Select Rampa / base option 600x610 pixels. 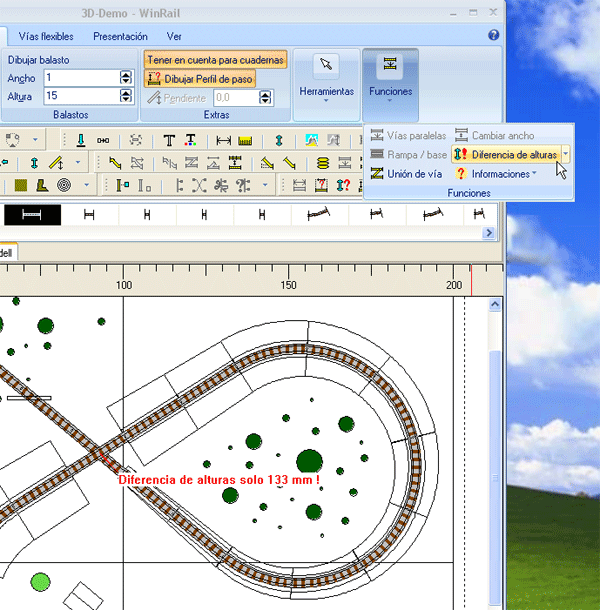pyautogui.click(x=409, y=154)
